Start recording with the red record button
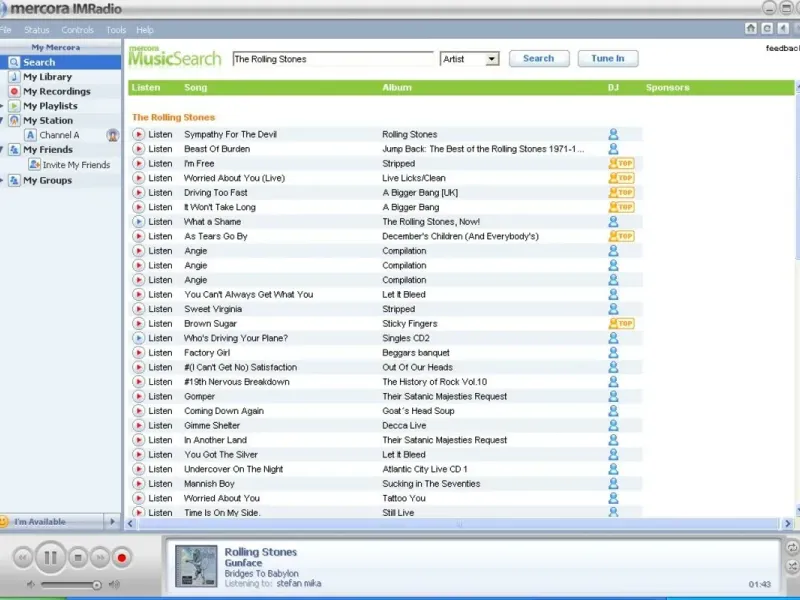 pos(121,558)
